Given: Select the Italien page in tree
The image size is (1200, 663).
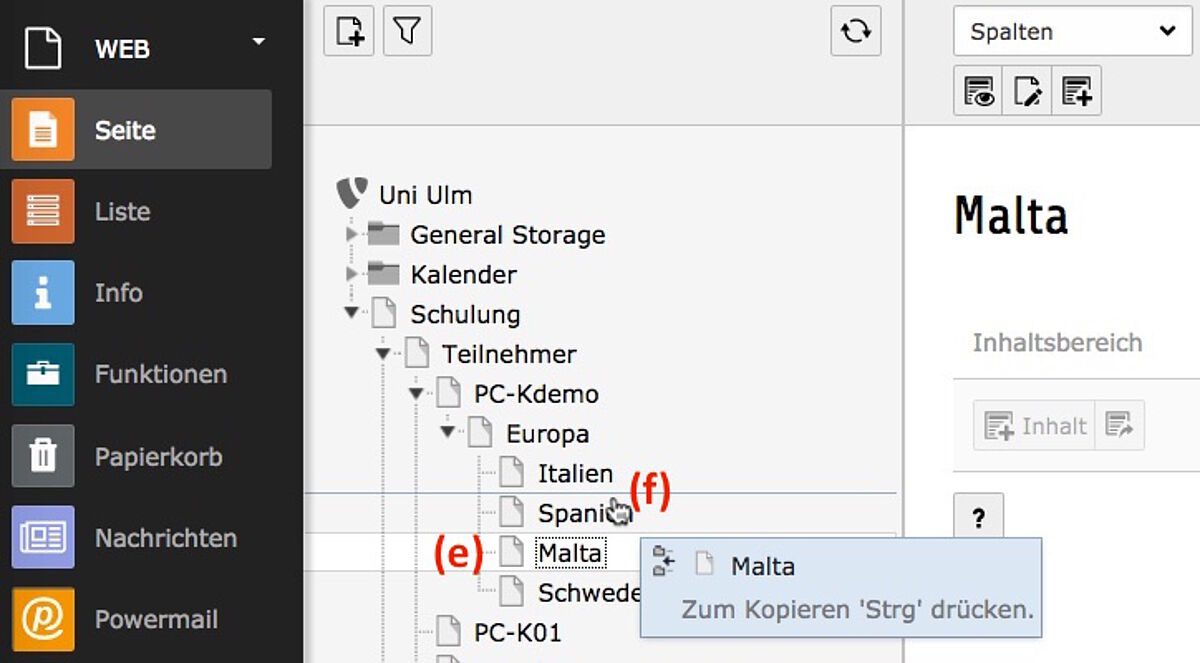Looking at the screenshot, I should point(575,473).
